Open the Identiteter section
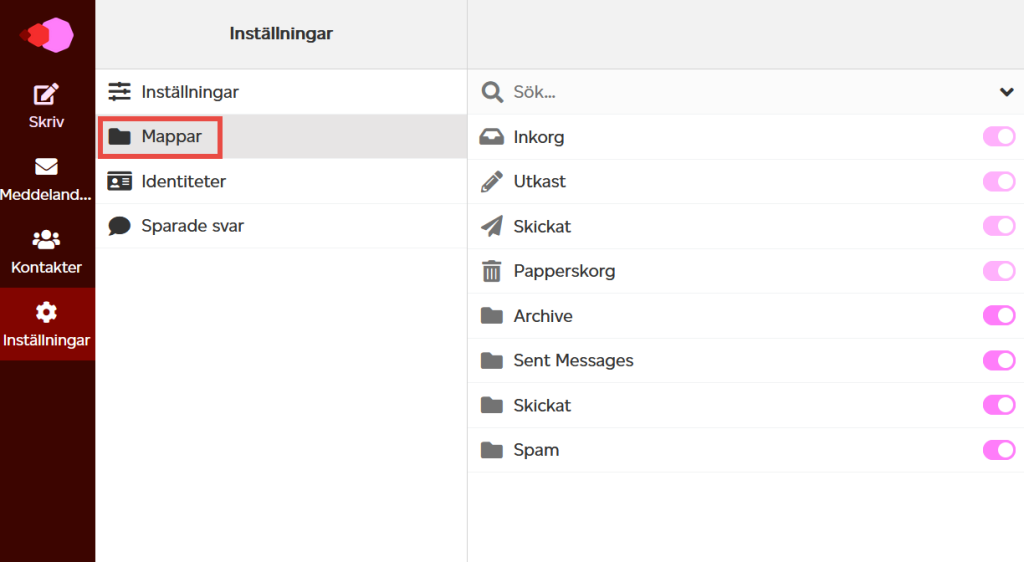 (281, 181)
